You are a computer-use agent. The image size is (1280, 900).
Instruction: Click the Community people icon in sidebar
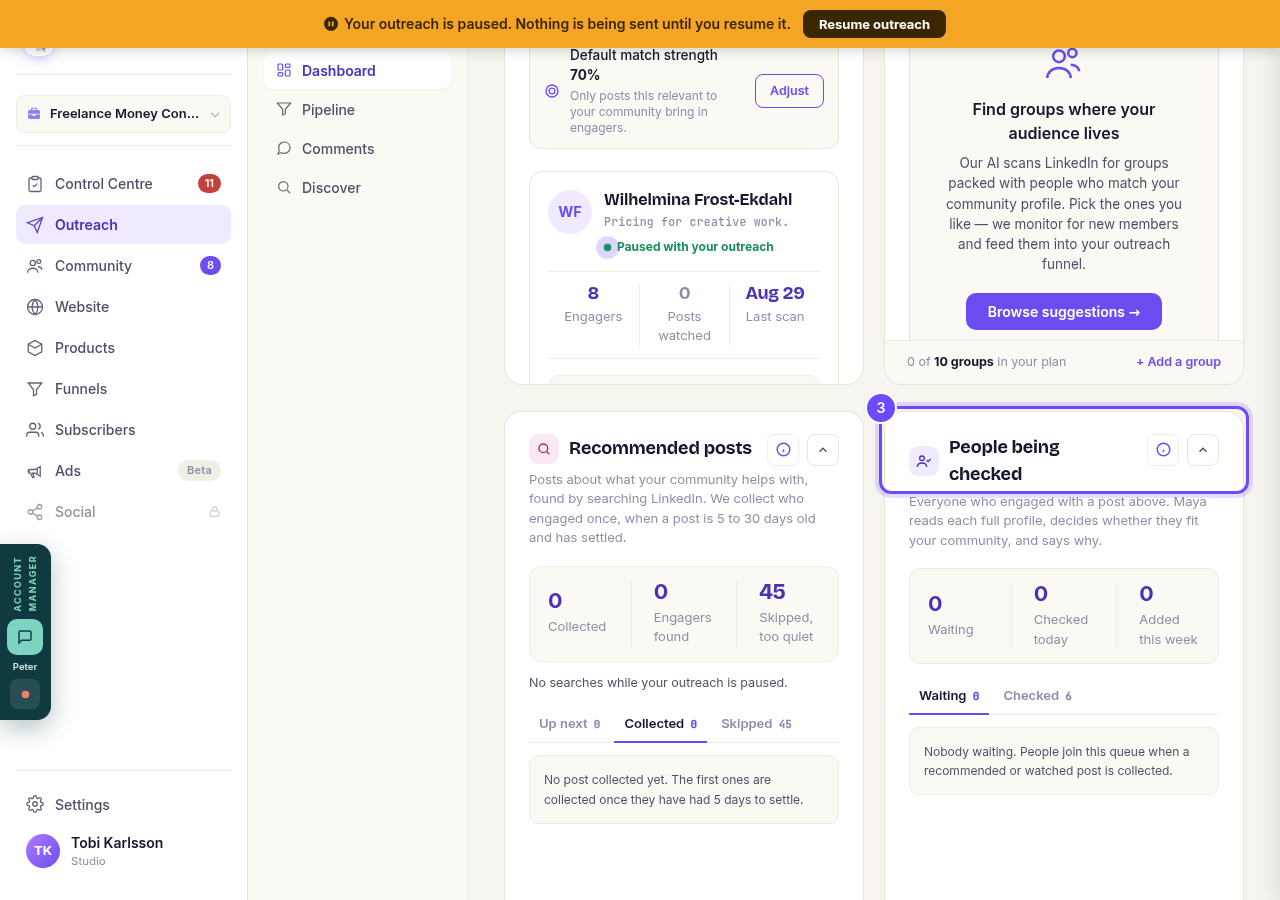[x=35, y=266]
